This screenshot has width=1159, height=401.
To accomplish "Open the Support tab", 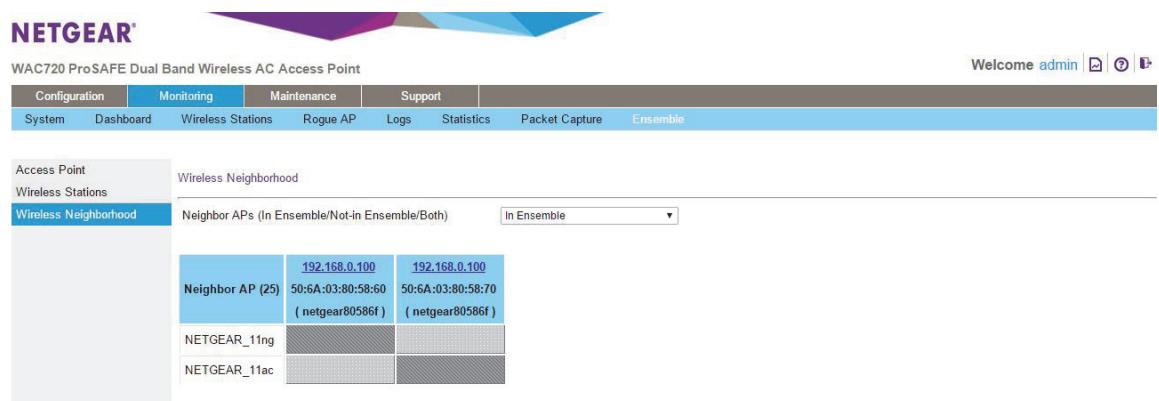I will point(421,96).
